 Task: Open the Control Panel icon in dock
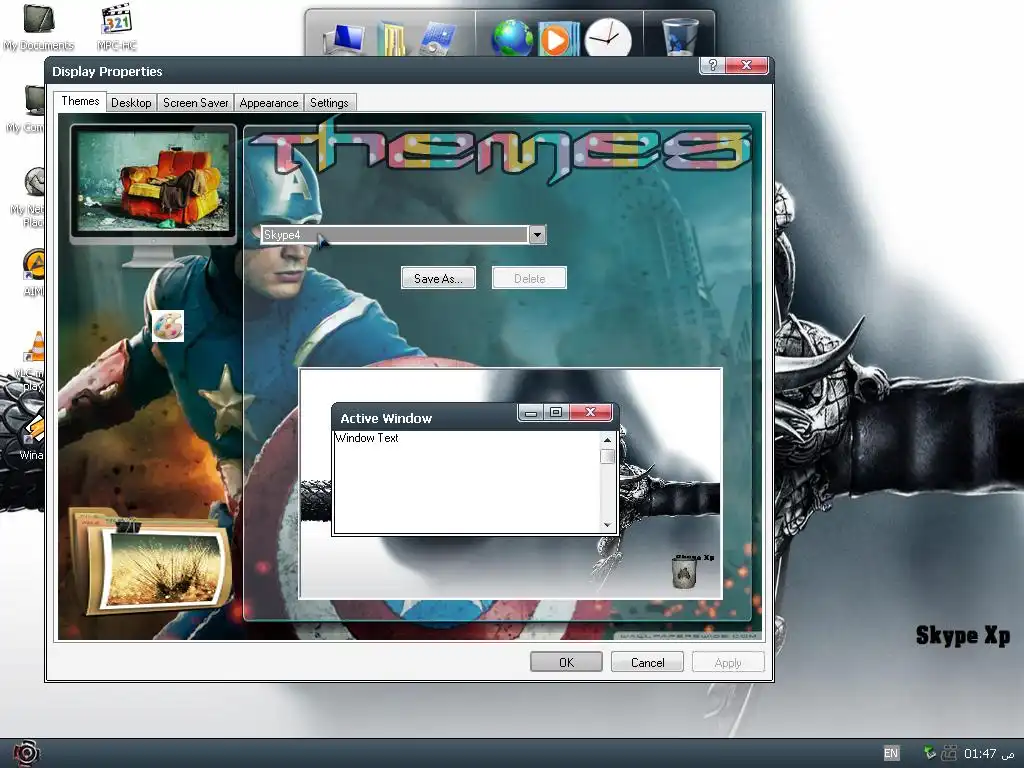click(437, 39)
